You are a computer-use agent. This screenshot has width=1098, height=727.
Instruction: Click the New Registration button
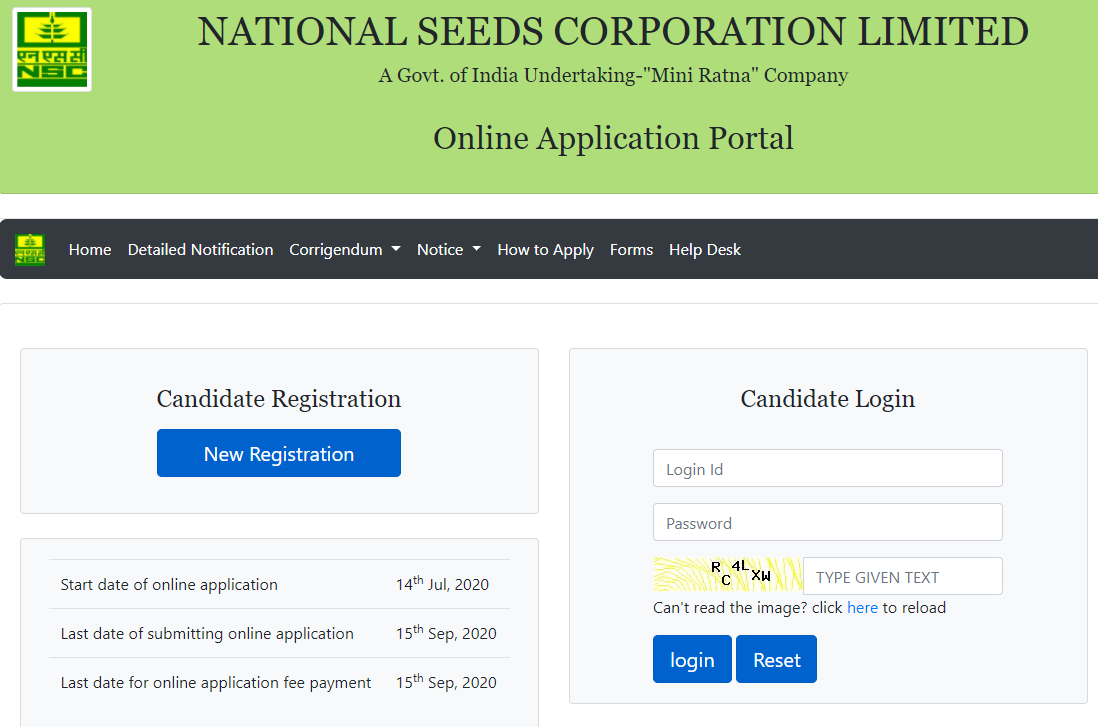tap(279, 453)
